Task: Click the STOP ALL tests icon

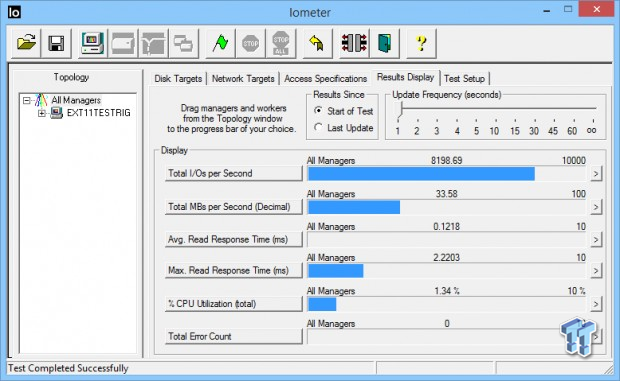Action: 281,43
